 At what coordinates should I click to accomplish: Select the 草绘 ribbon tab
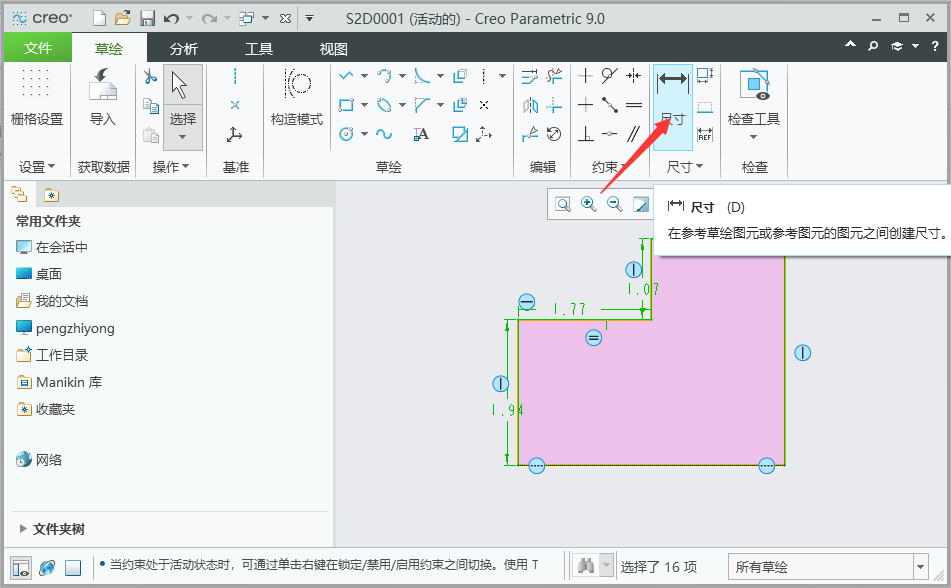pyautogui.click(x=109, y=48)
